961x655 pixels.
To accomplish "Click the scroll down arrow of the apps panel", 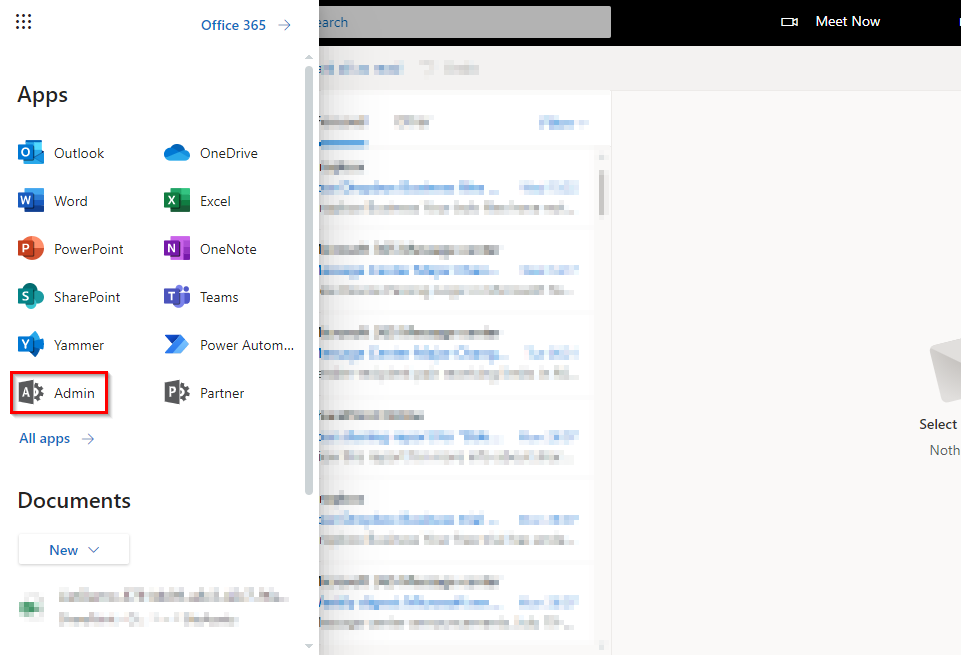I will [x=309, y=646].
